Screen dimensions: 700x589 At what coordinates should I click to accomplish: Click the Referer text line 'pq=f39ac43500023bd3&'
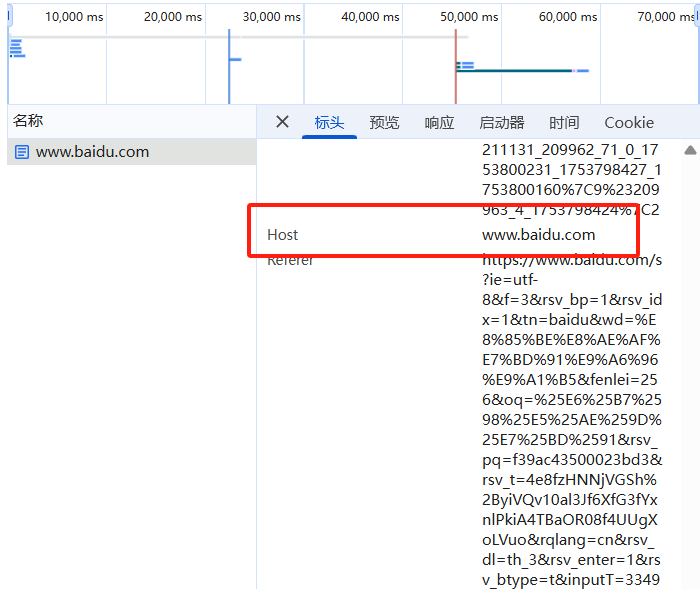572,460
